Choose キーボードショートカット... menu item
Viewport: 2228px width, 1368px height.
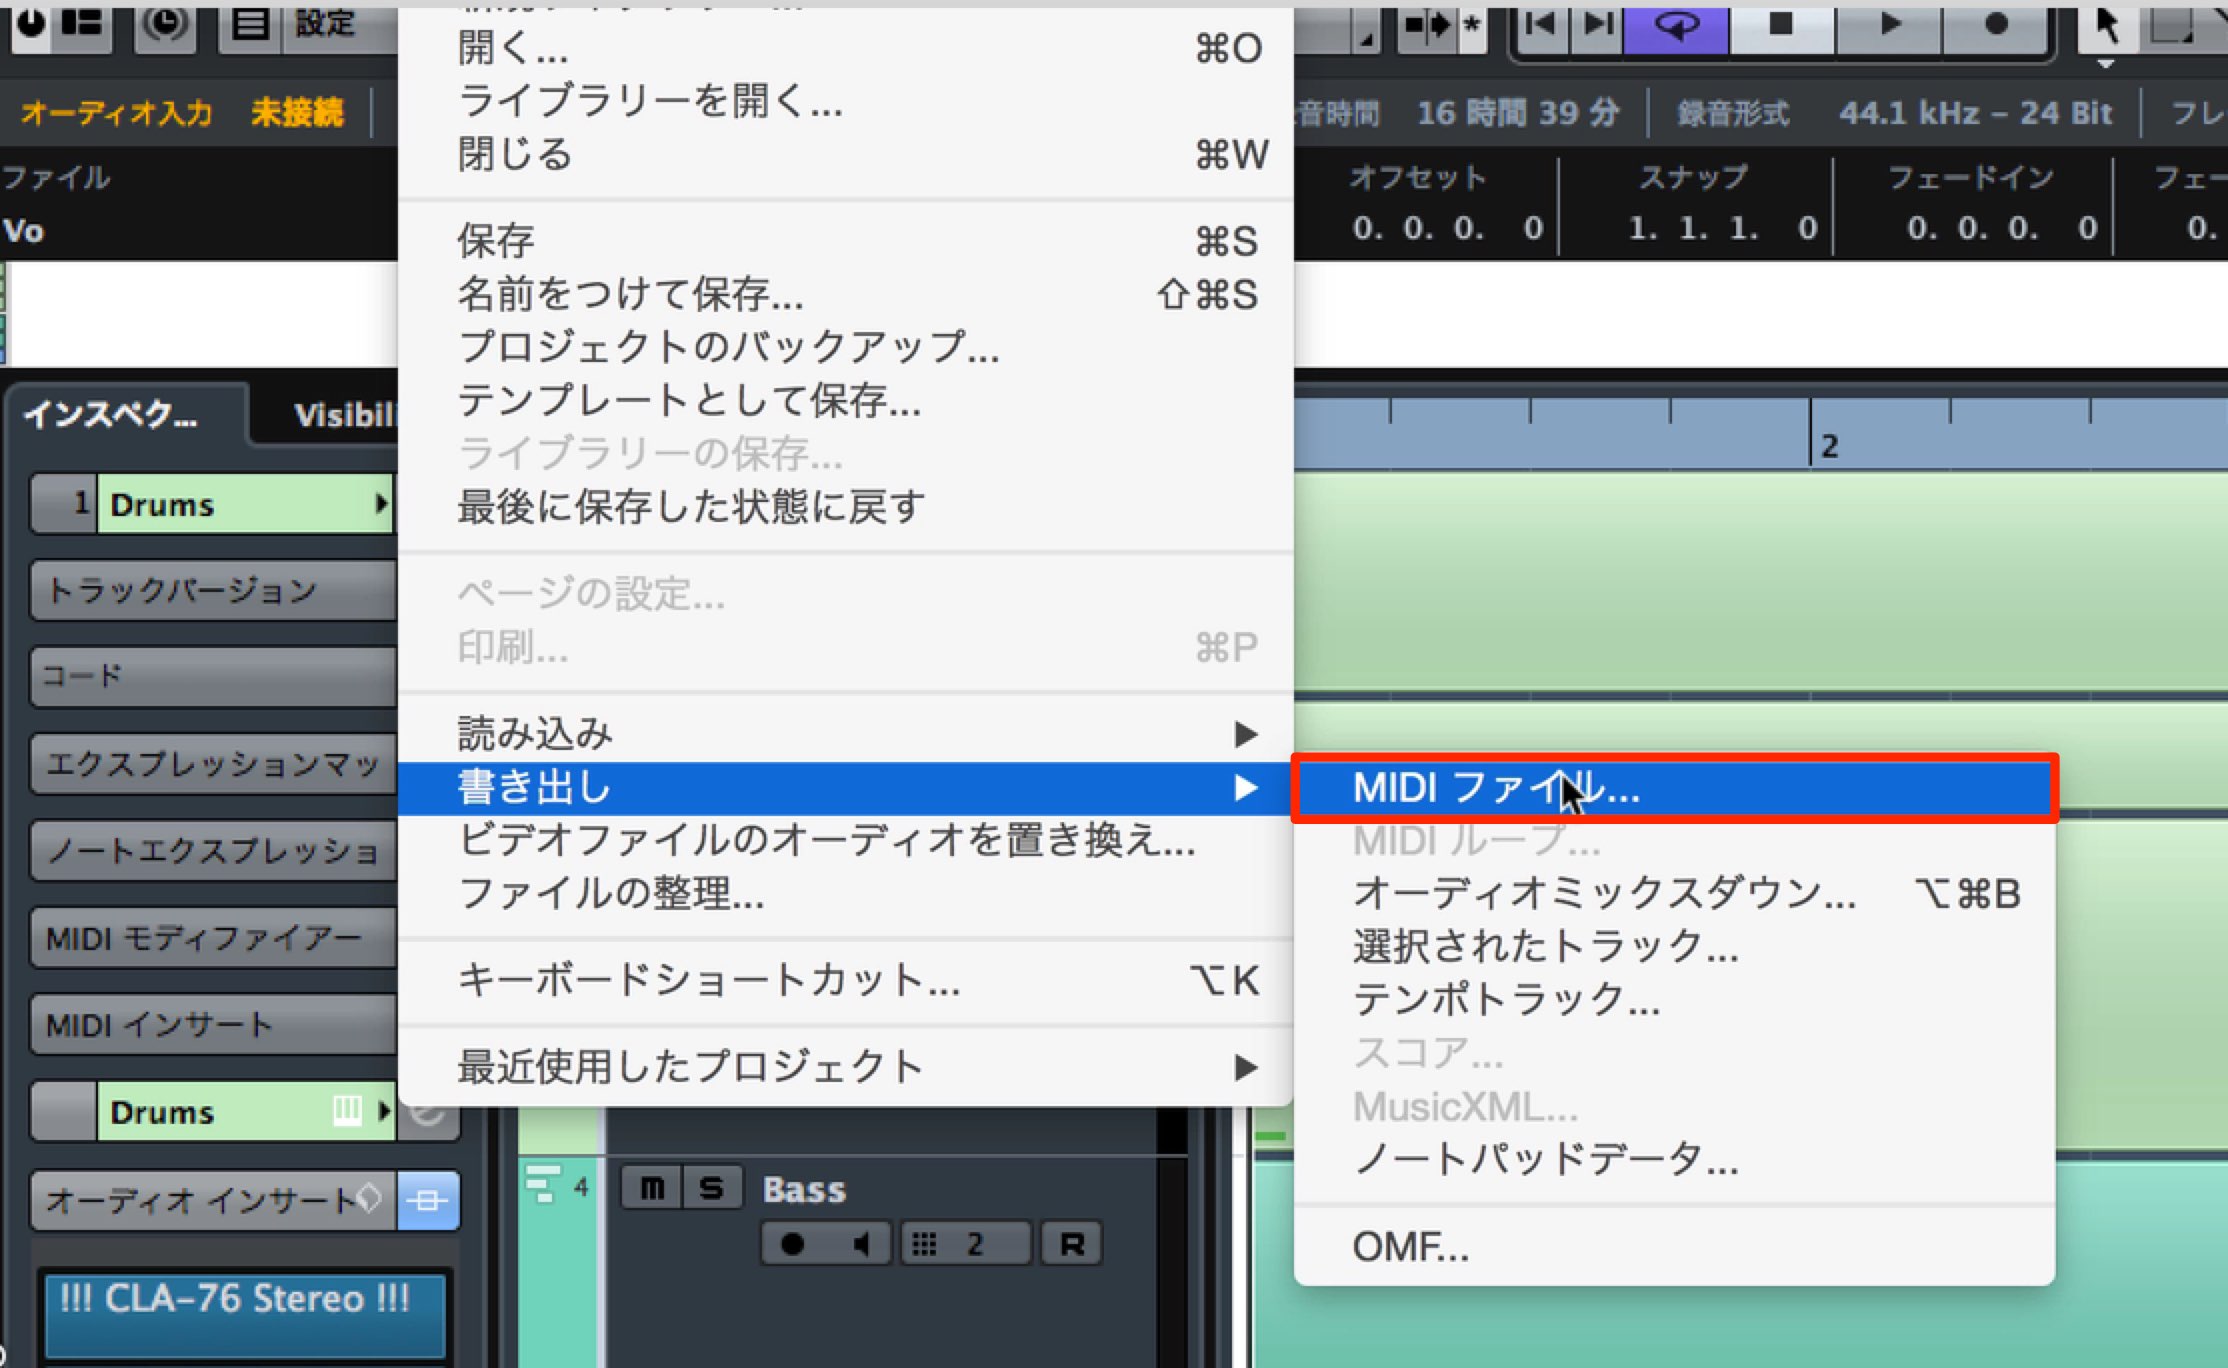point(846,980)
